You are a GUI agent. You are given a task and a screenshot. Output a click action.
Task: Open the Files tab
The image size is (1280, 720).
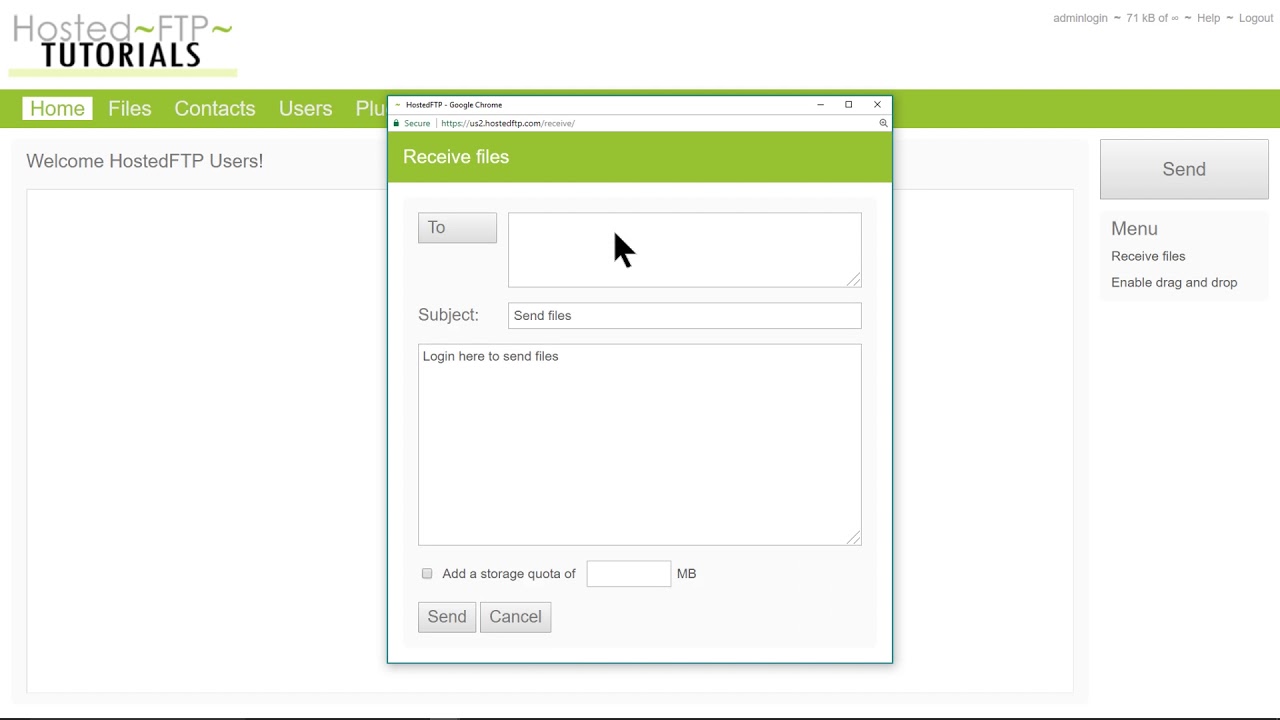point(130,109)
